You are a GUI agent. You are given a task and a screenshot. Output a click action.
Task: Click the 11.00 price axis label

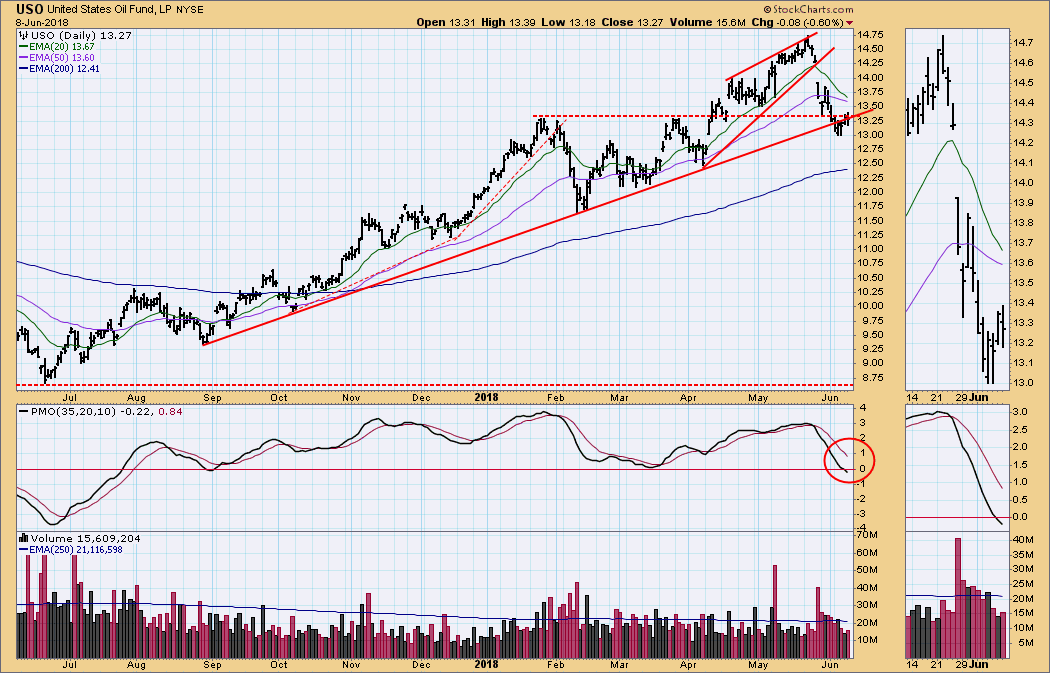(x=870, y=248)
